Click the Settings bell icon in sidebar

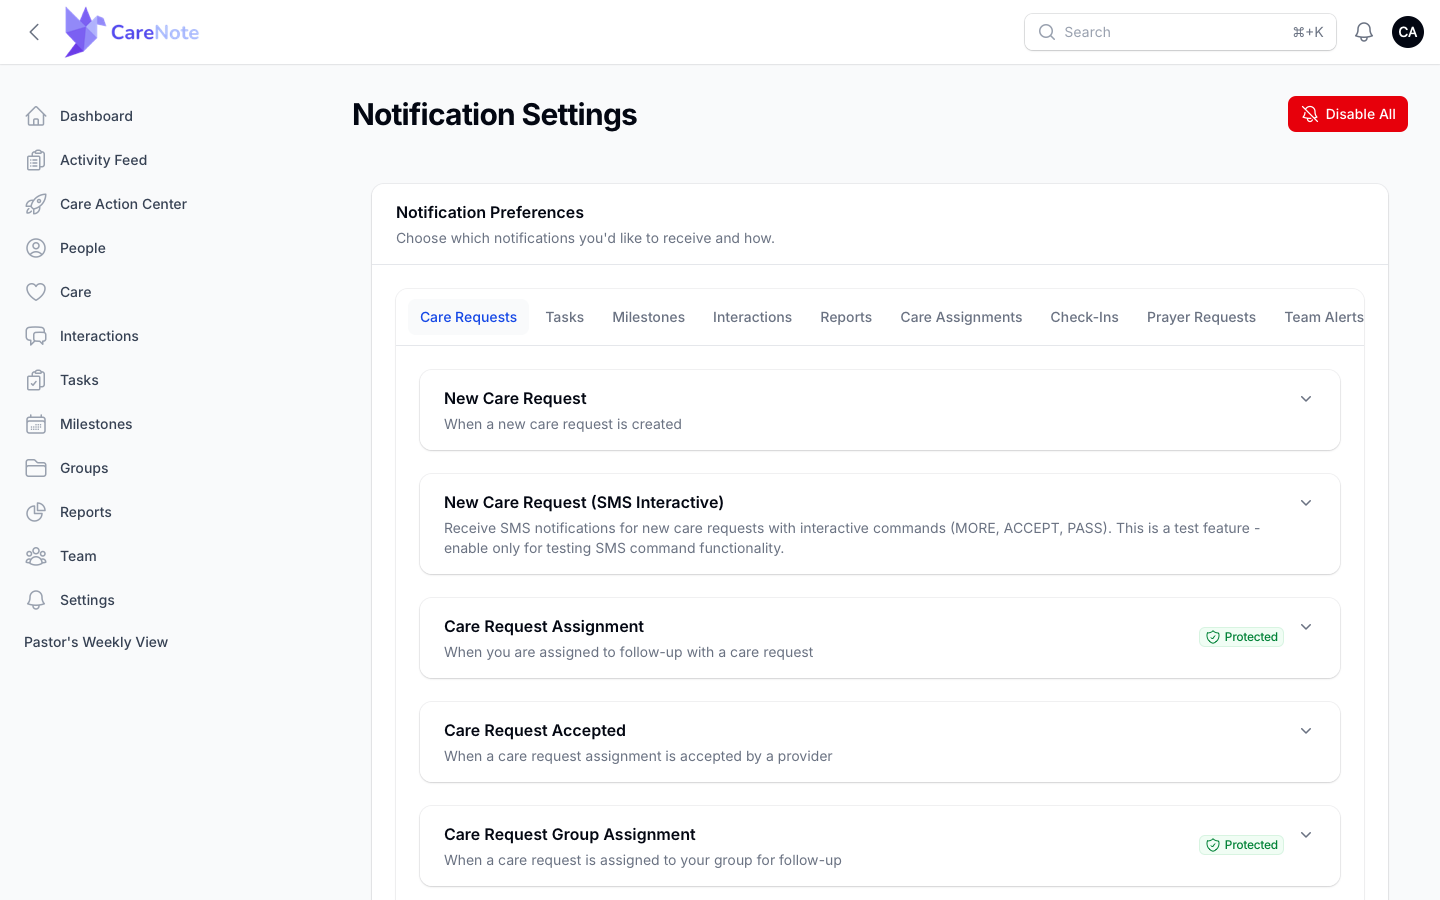tap(36, 600)
